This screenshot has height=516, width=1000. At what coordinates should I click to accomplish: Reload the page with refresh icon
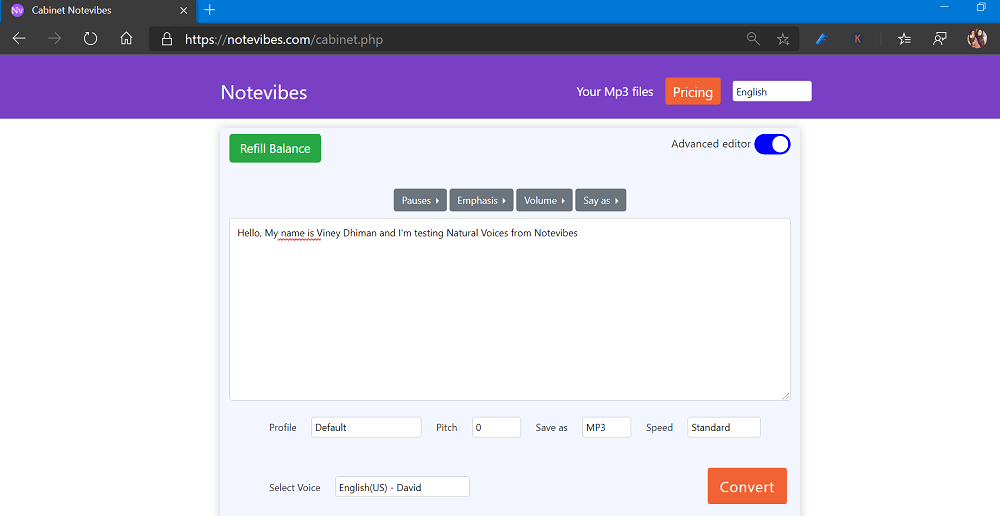[x=91, y=39]
